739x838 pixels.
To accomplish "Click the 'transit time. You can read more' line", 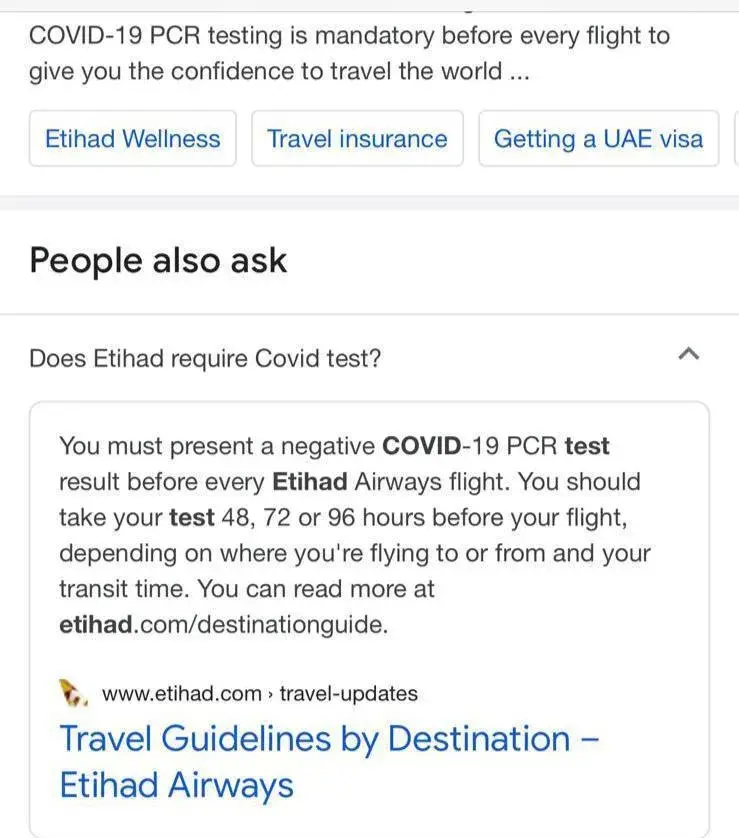I will [x=247, y=589].
